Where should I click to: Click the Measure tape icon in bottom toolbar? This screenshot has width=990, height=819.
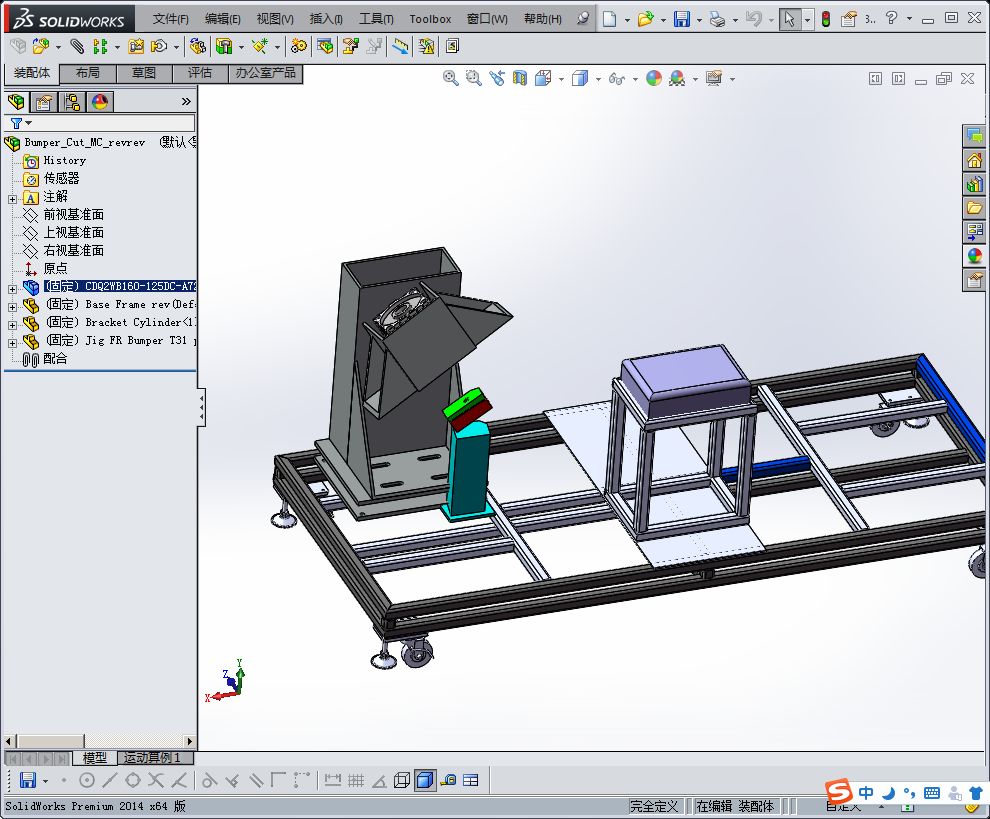point(448,780)
